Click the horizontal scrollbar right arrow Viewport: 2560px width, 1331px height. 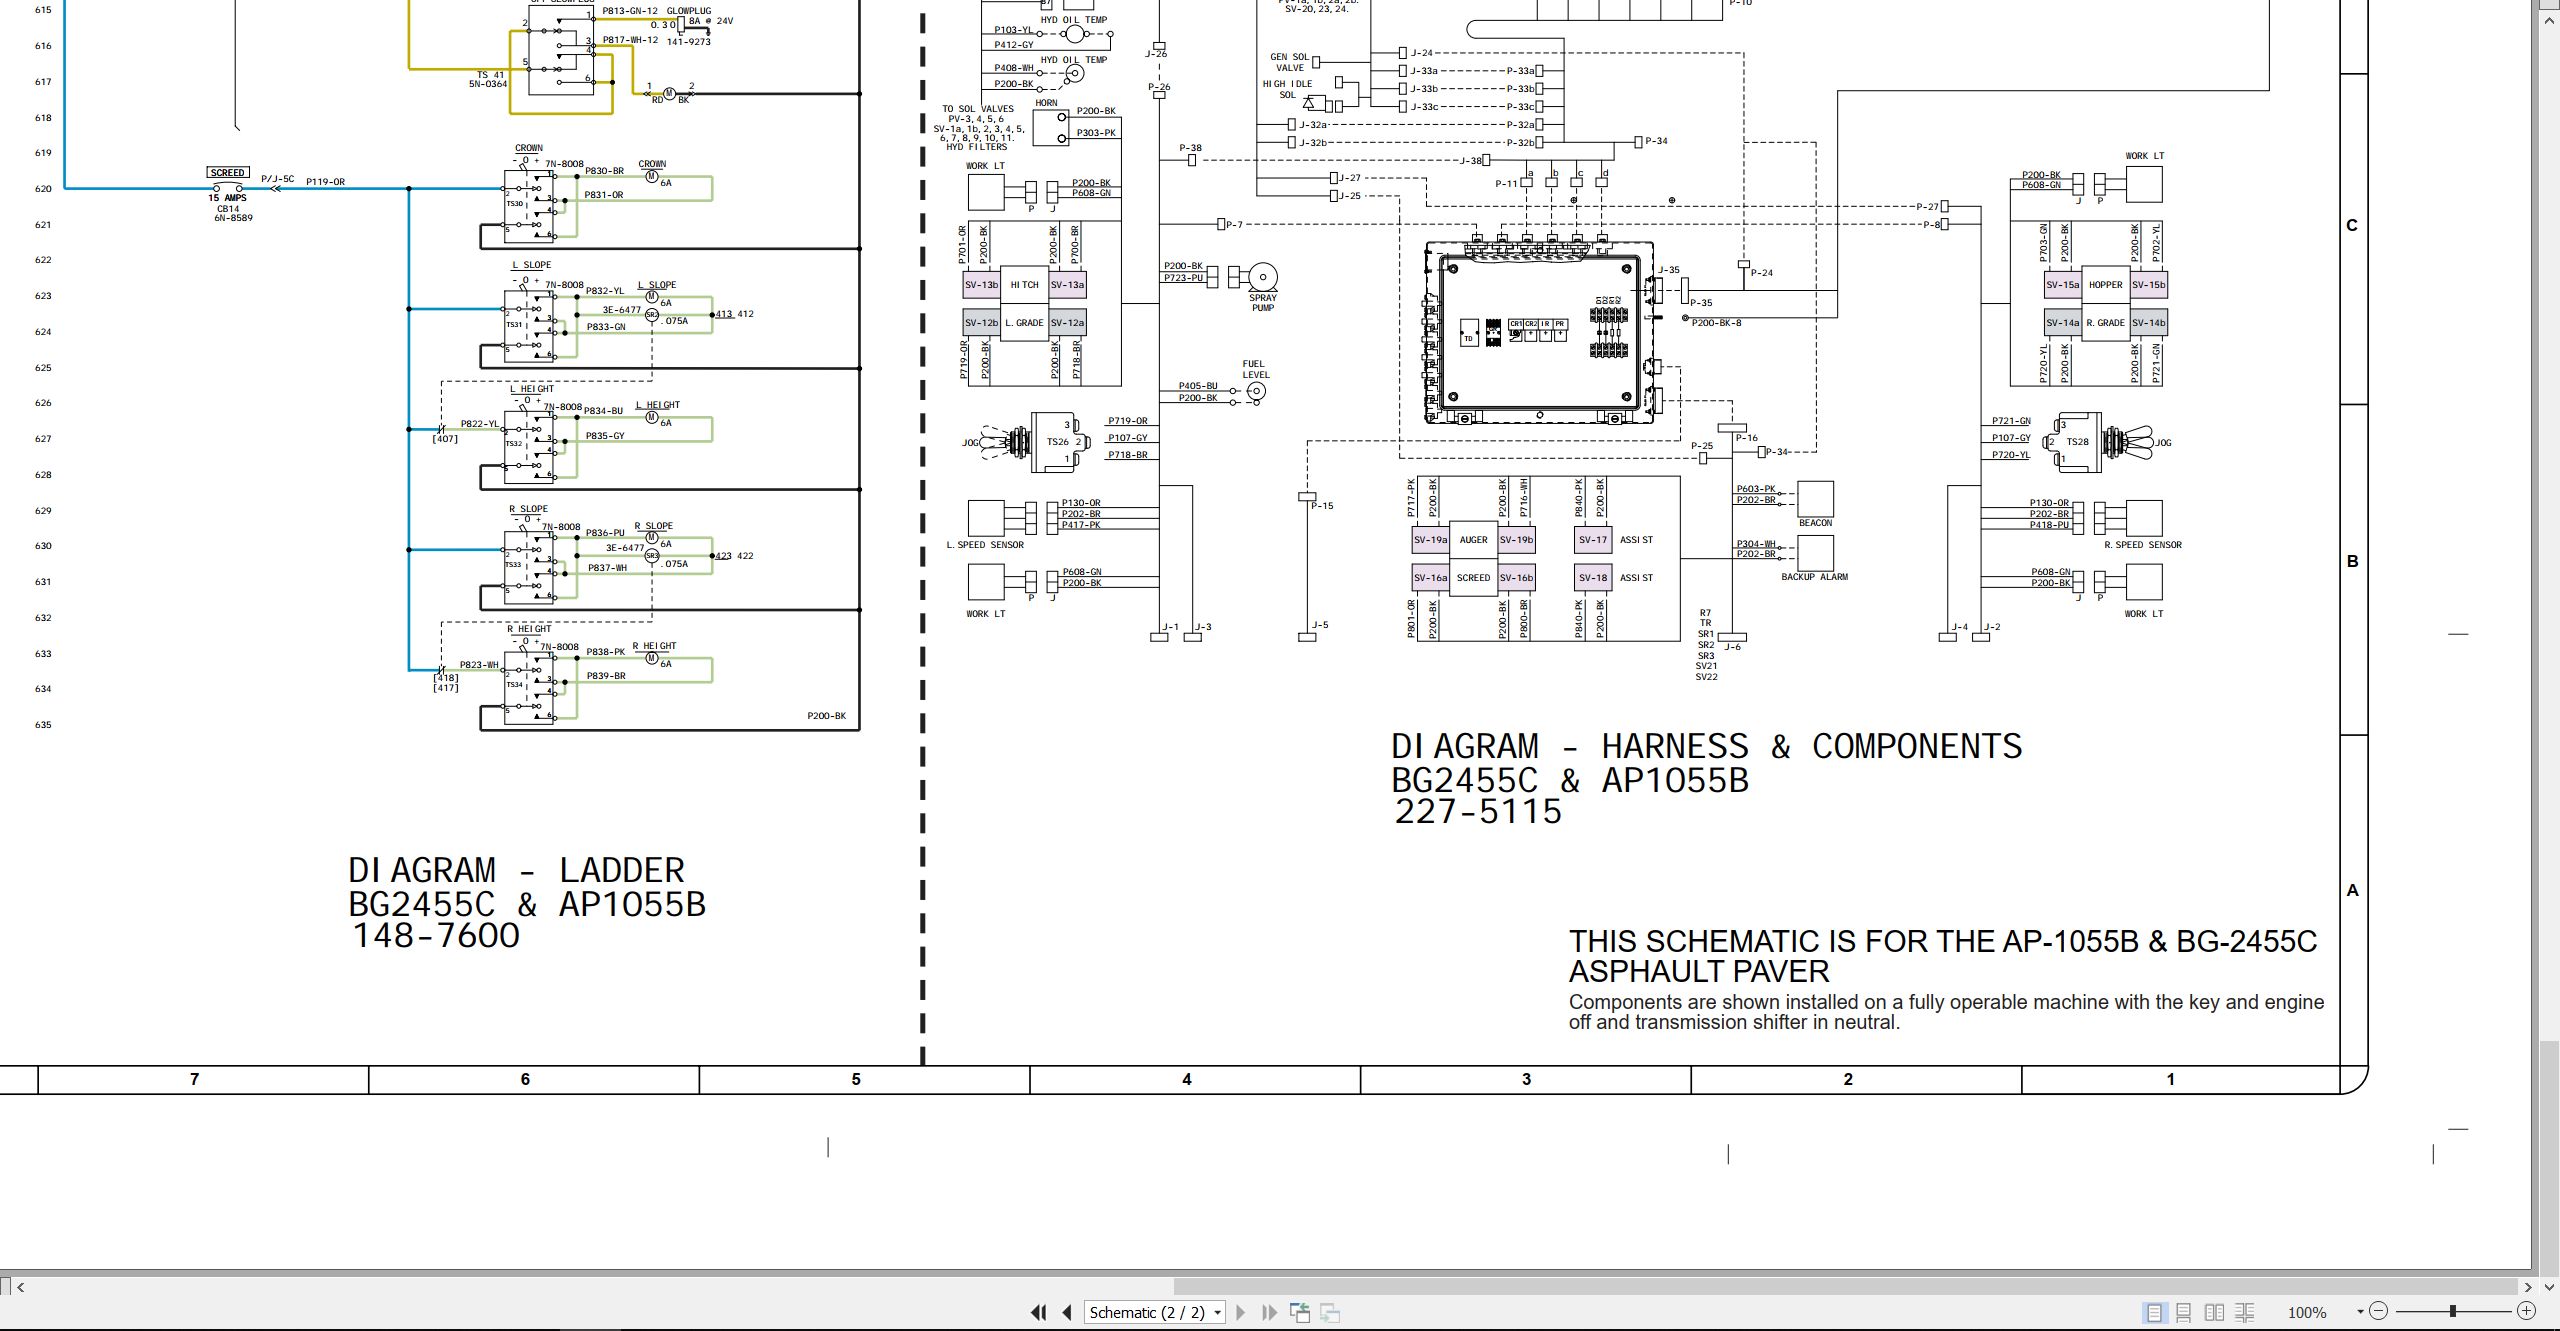pyautogui.click(x=2528, y=1287)
